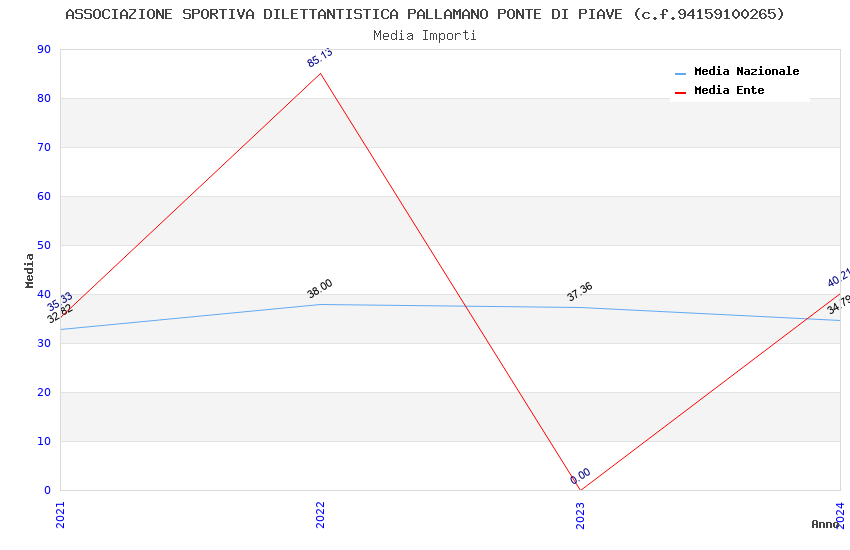Click the 85.13 peak data label
Screen dimensions: 850x550
point(320,58)
